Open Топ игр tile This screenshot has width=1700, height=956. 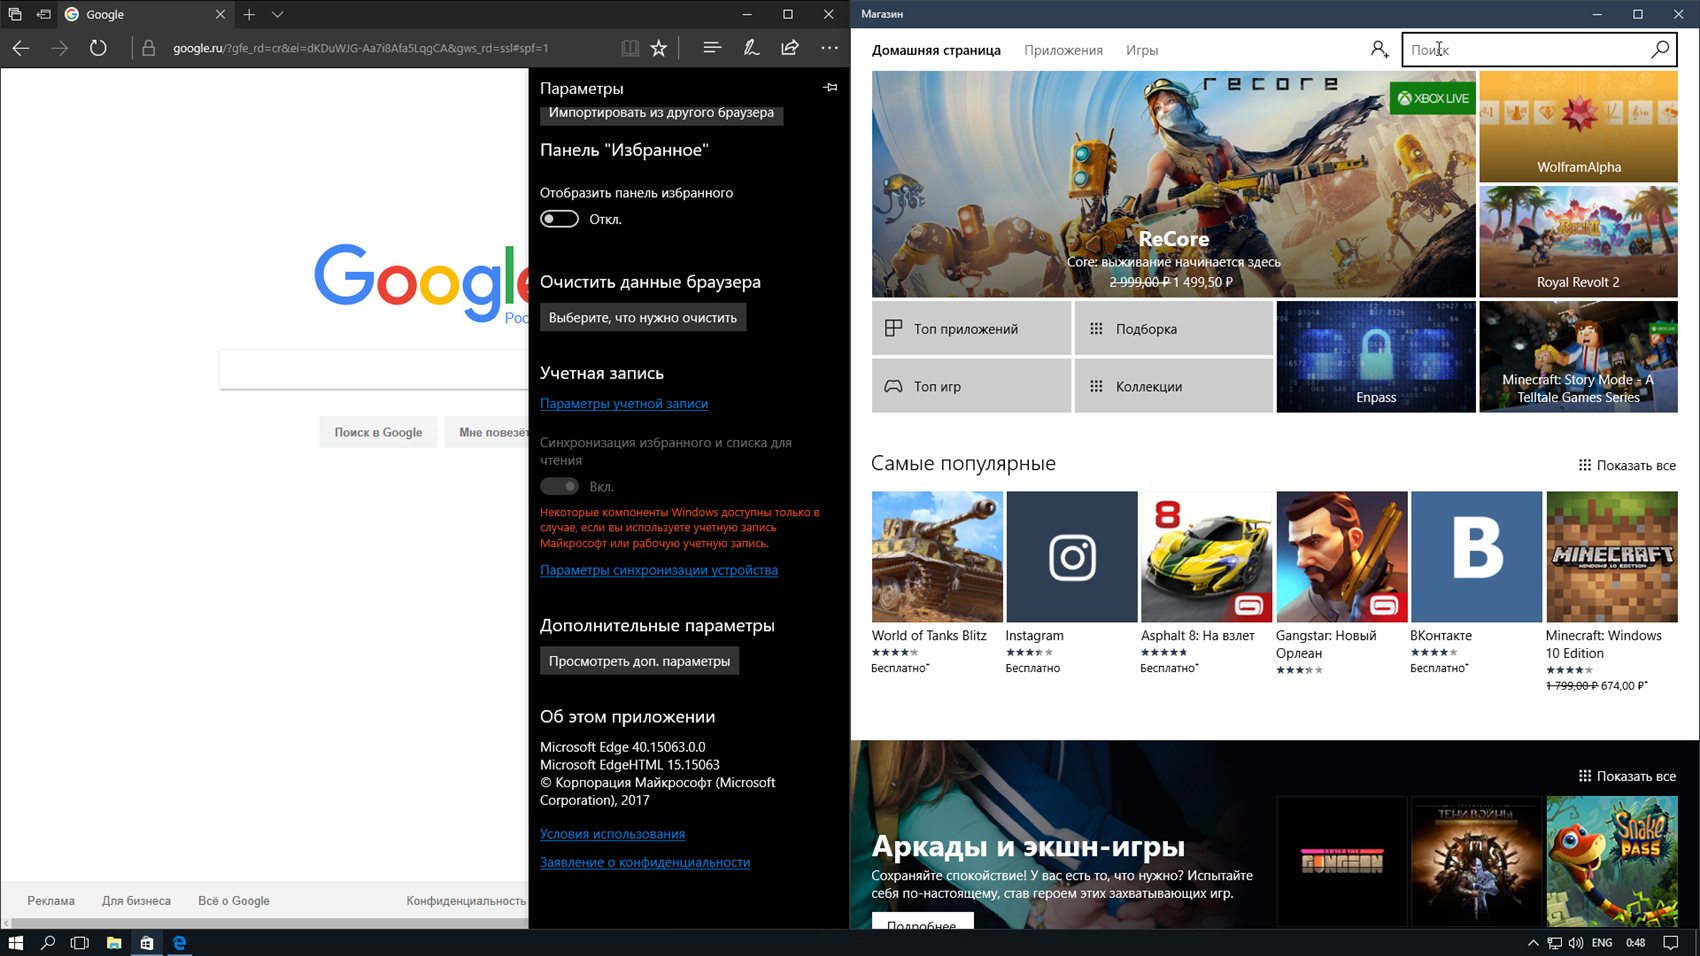click(x=971, y=386)
